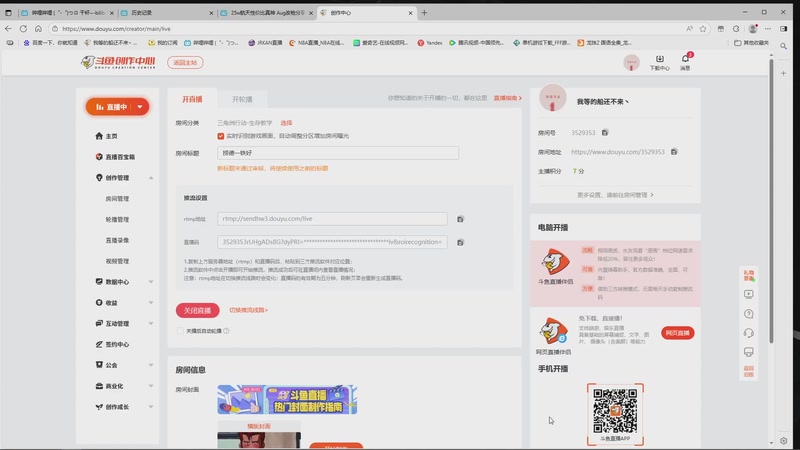The height and width of the screenshot is (450, 800).
Task: Open 直播百宝箱 in the sidebar
Action: (115, 157)
